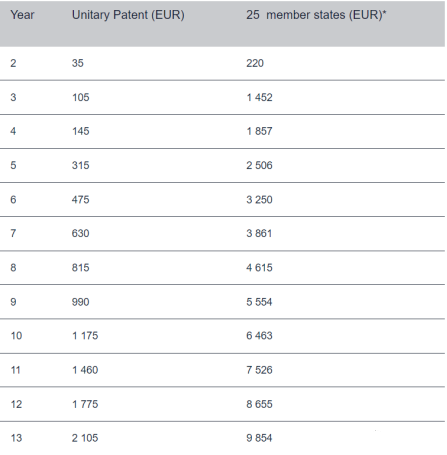Click the 9 854 value in year 13

(x=259, y=438)
